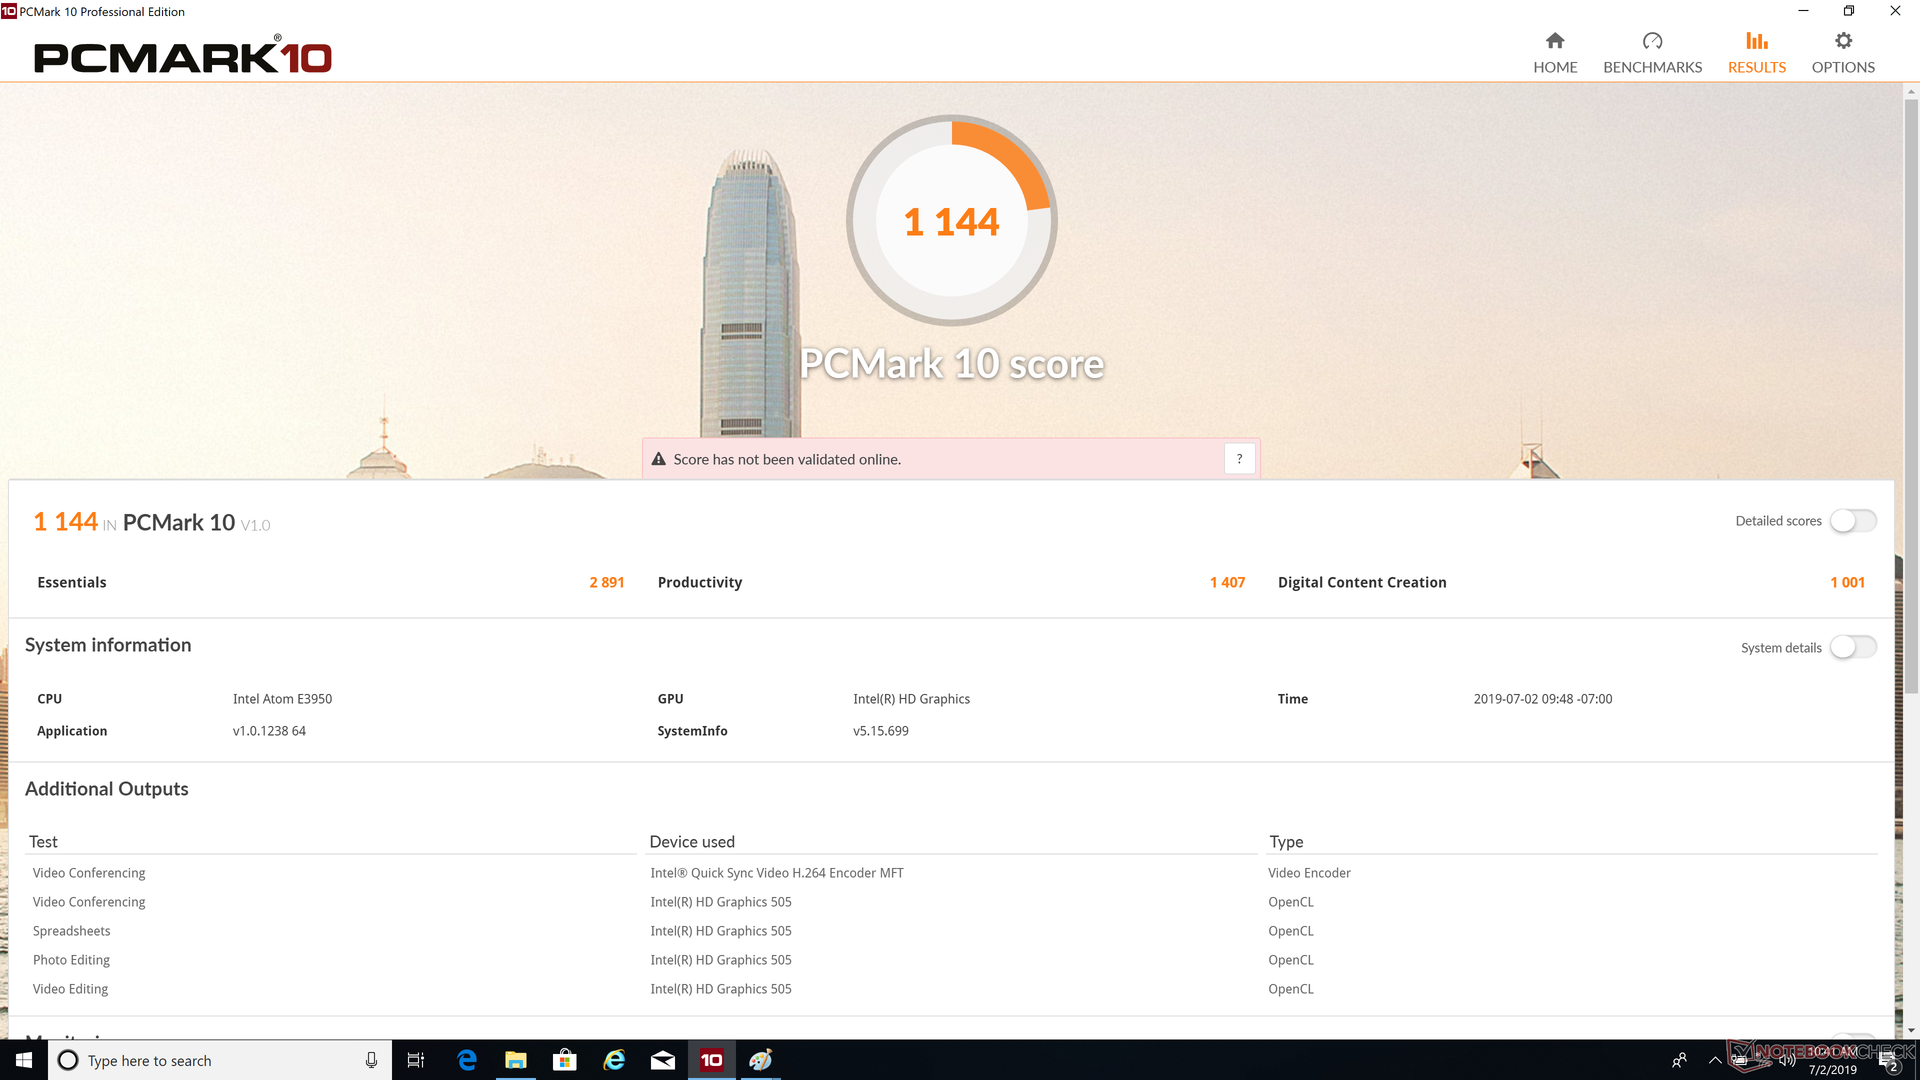Open the Windows Start menu
The height and width of the screenshot is (1080, 1920).
click(x=24, y=1060)
